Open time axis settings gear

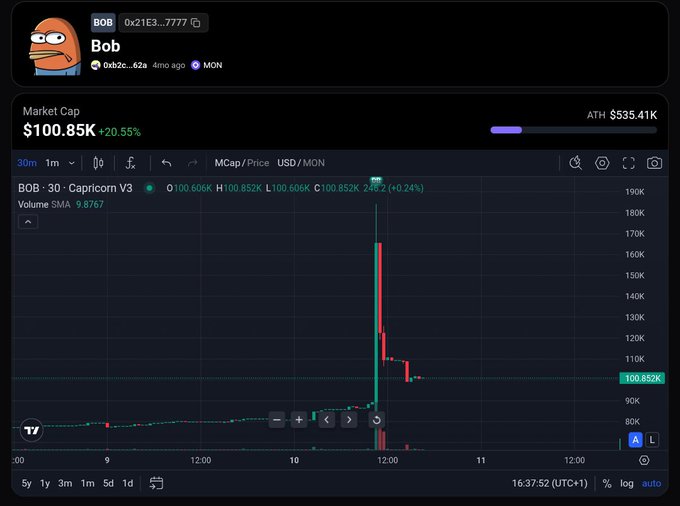644,460
